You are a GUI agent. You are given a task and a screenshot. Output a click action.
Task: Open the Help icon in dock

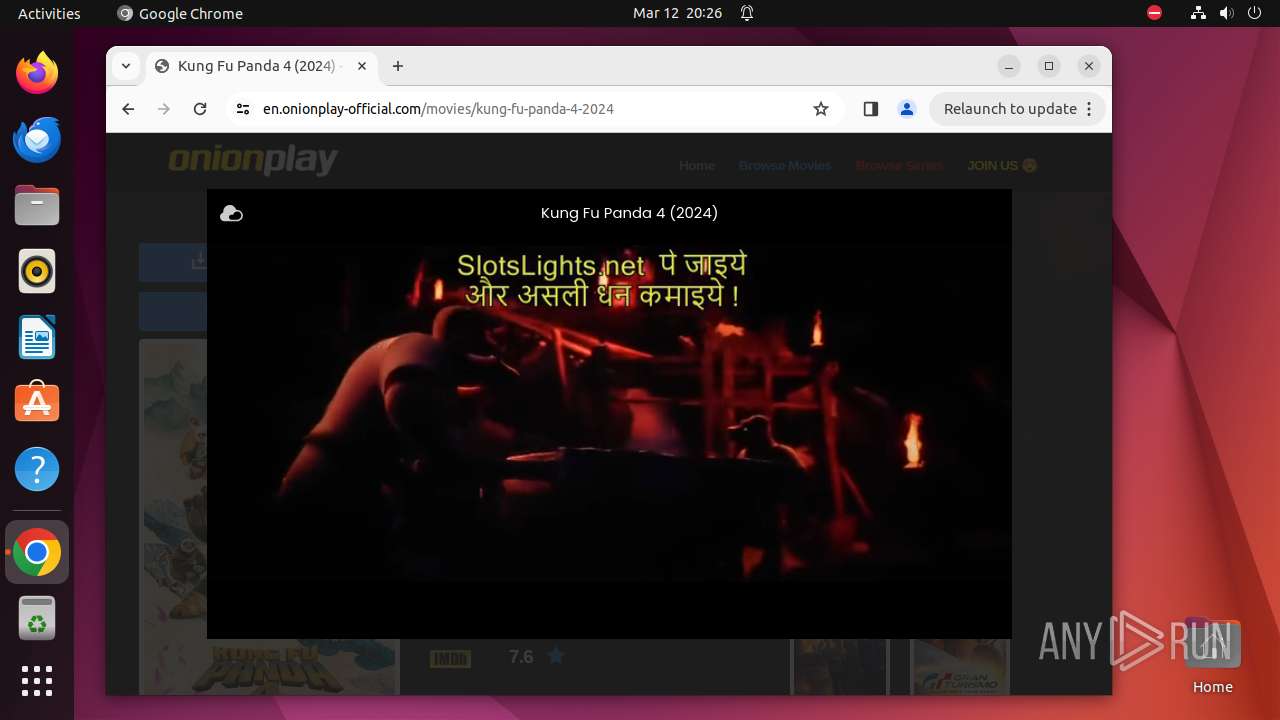tap(37, 469)
